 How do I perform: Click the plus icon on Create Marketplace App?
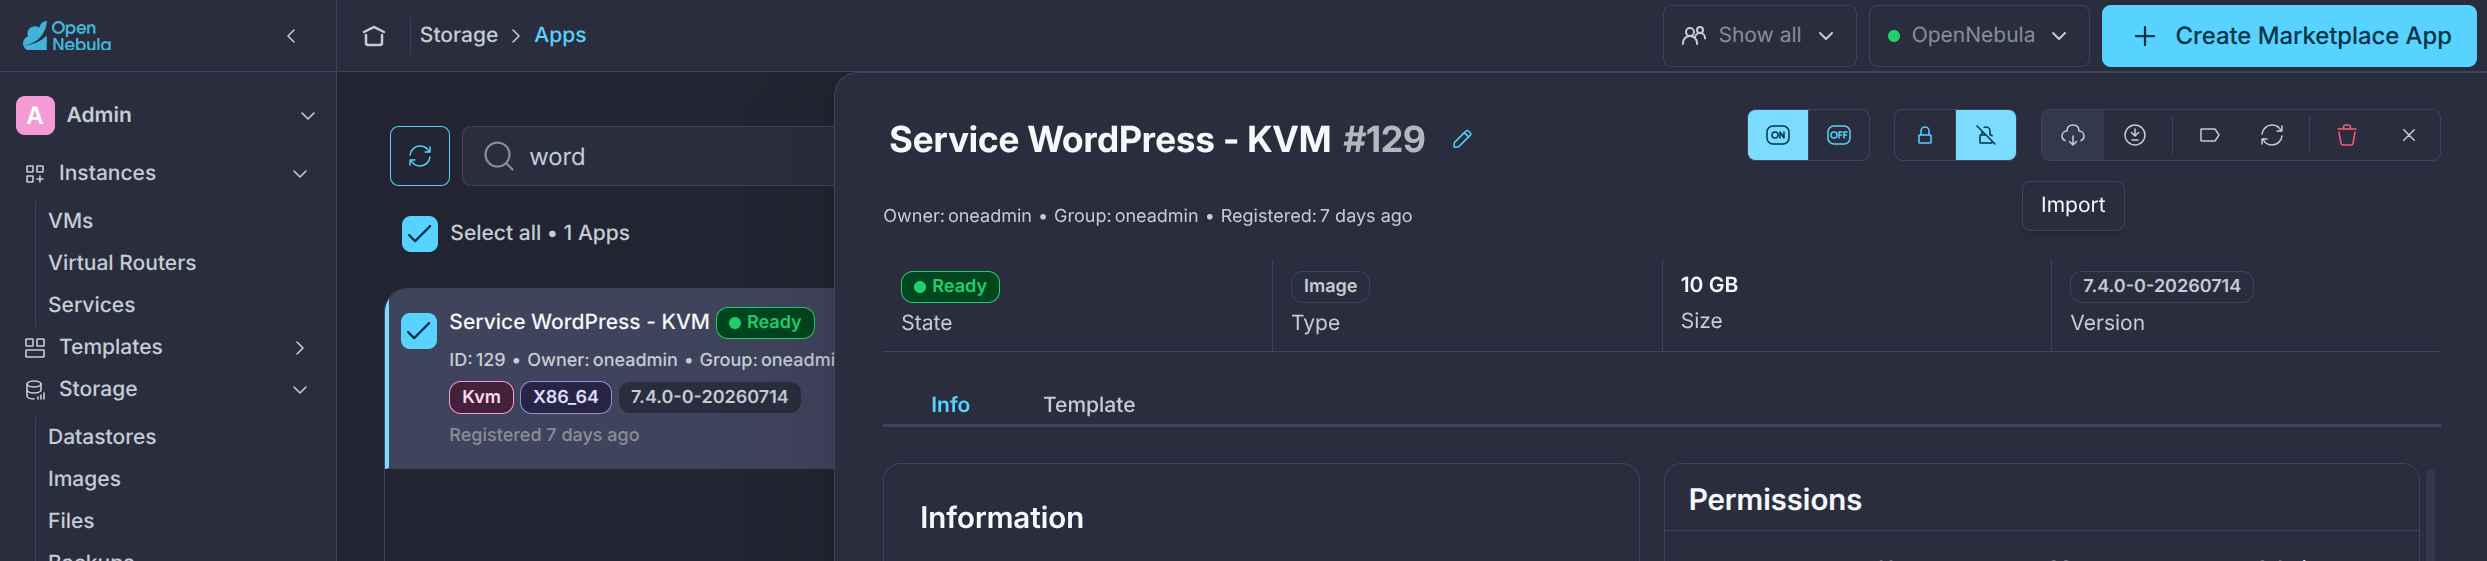[x=2145, y=36]
